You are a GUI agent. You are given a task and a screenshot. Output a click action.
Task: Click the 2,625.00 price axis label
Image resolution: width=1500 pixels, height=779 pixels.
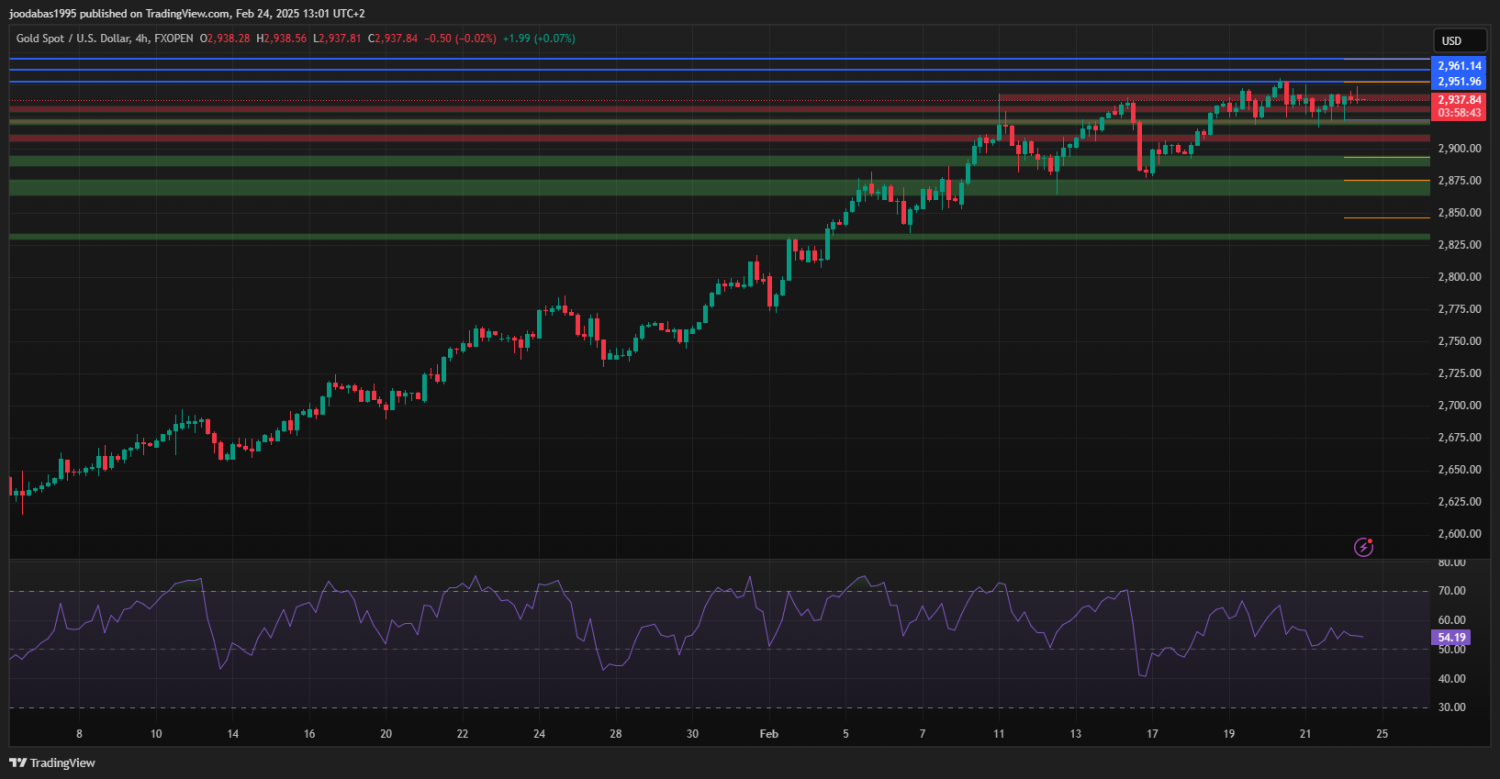[1458, 502]
